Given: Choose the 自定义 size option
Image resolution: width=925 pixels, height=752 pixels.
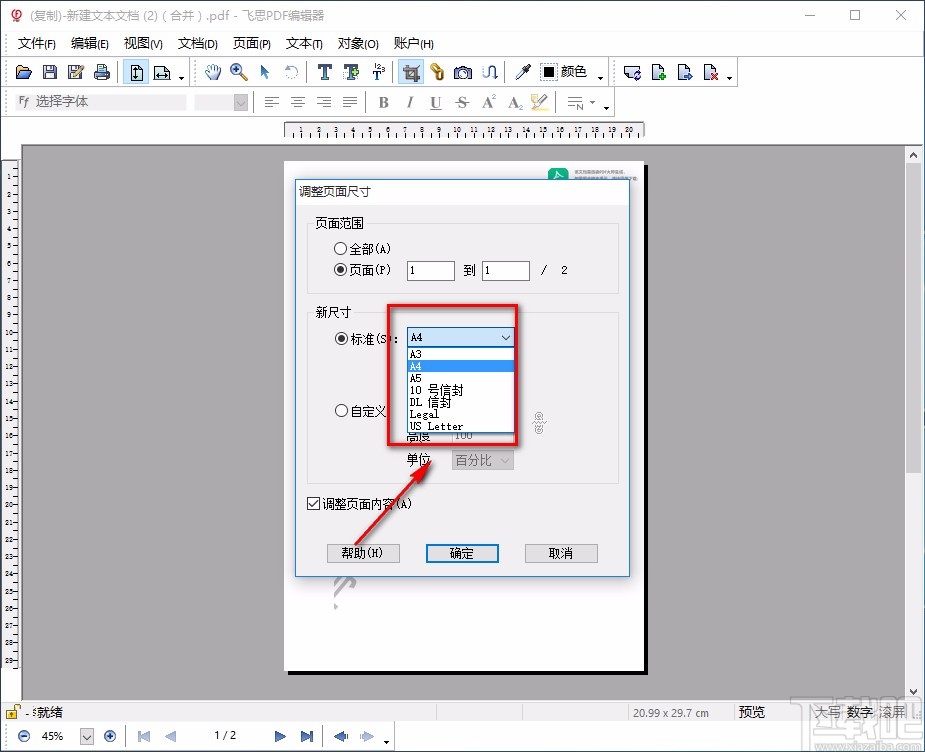Looking at the screenshot, I should click(x=340, y=411).
